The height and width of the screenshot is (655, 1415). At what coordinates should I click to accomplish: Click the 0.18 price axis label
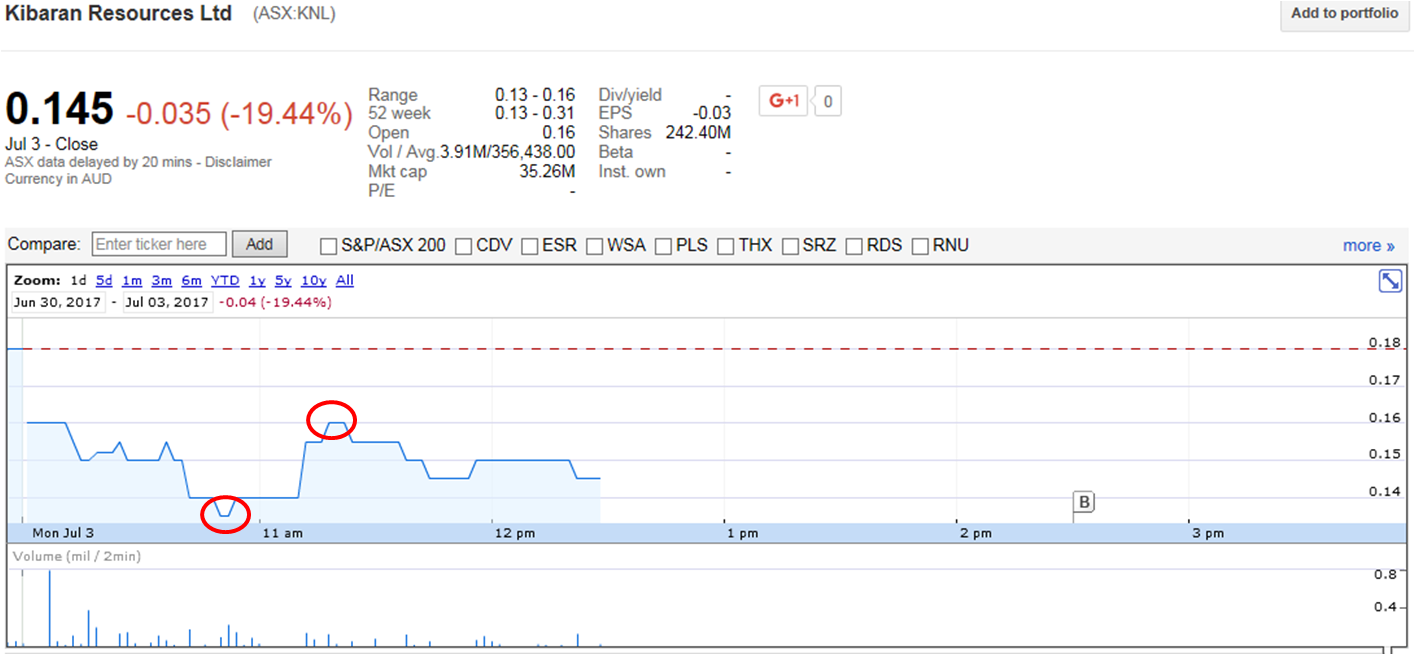(x=1385, y=343)
